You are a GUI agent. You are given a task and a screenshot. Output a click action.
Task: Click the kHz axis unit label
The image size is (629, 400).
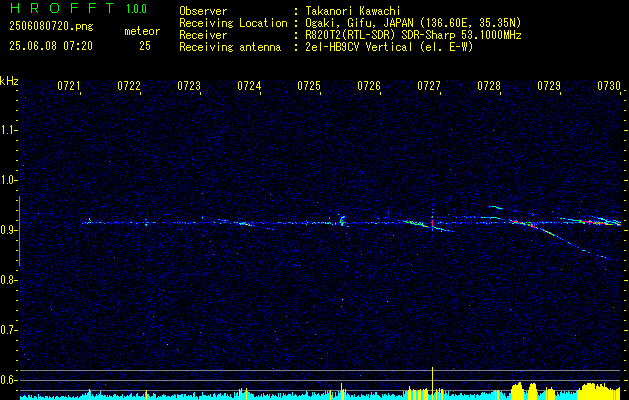point(9,81)
